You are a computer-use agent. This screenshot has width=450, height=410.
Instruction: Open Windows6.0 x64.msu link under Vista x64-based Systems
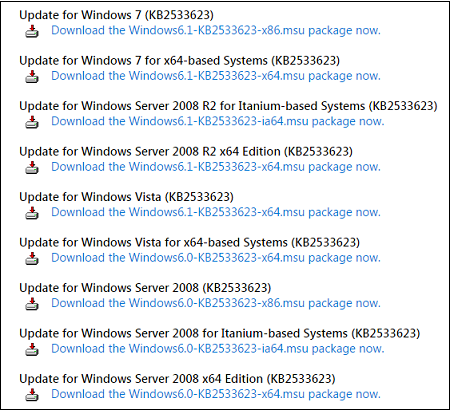pyautogui.click(x=216, y=258)
